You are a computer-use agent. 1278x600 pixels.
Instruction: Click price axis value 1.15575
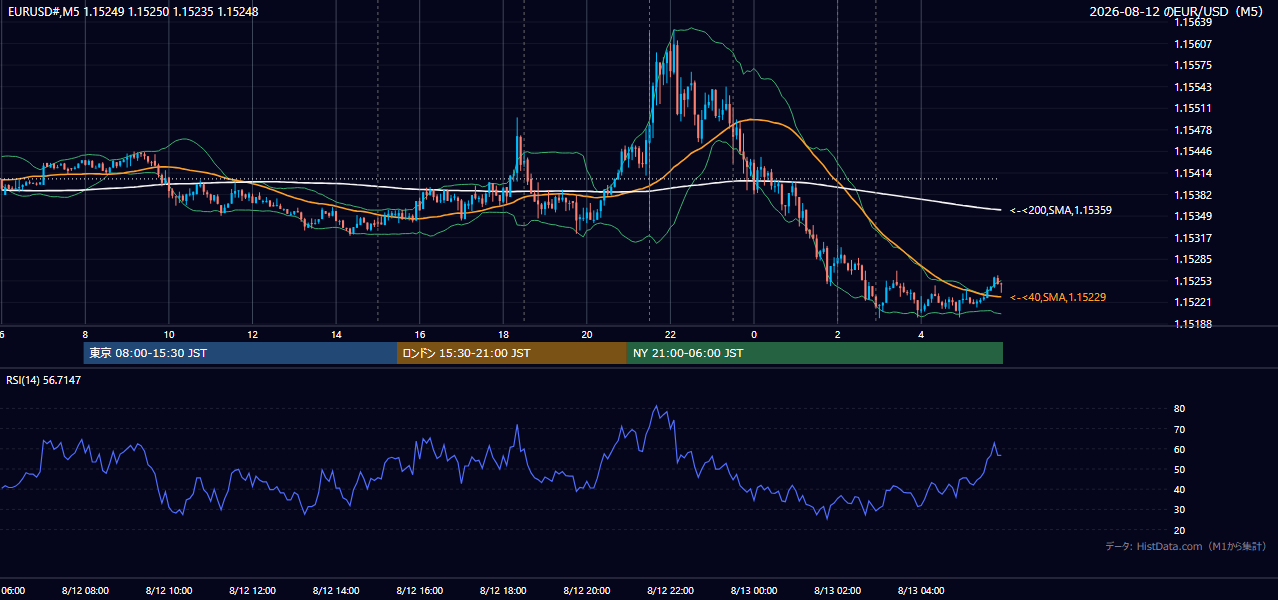(x=1194, y=65)
